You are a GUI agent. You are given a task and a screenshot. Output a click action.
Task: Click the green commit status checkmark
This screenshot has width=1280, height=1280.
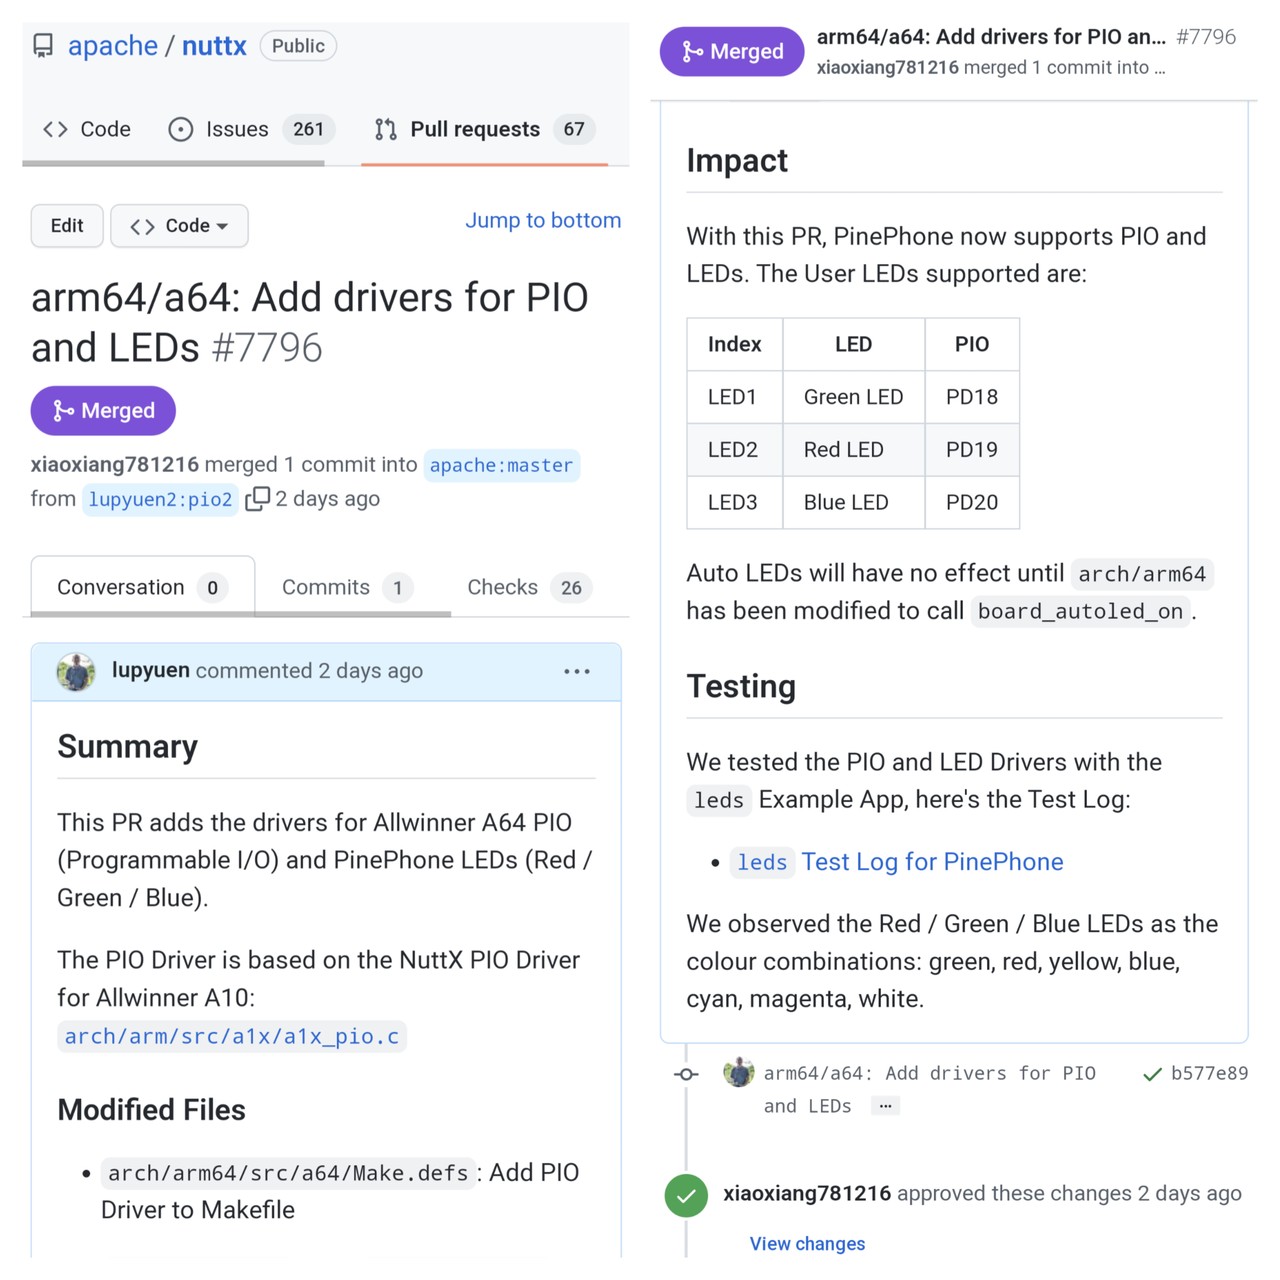point(1152,1074)
